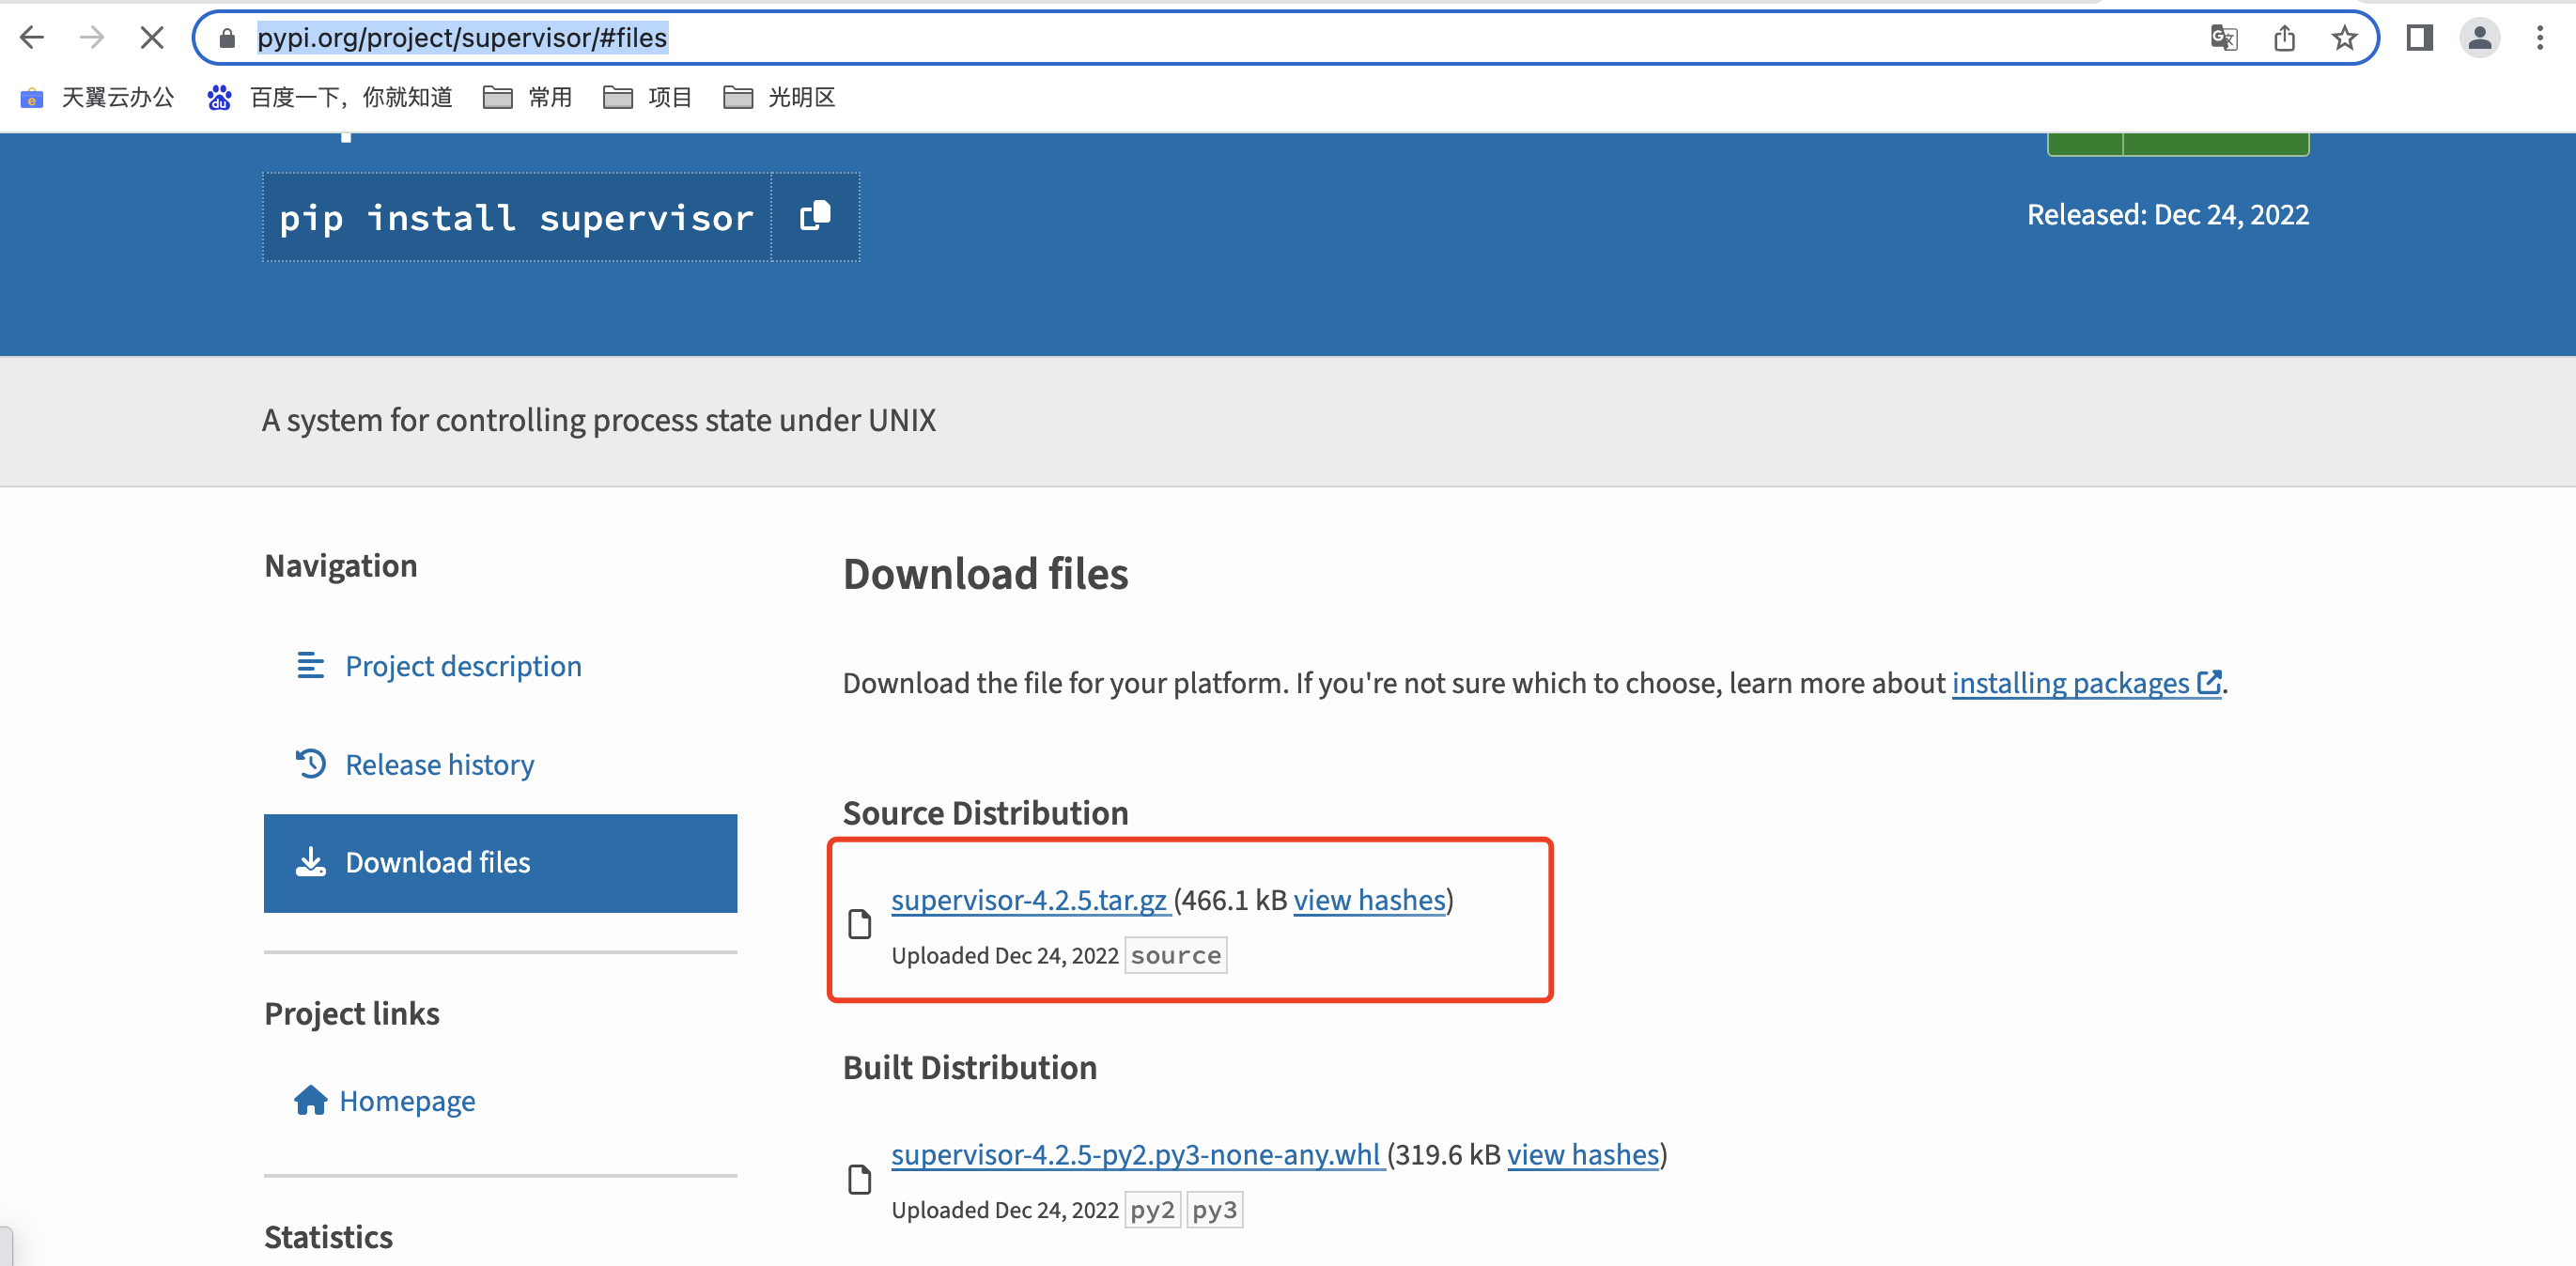
Task: Click the copy pip command icon
Action: tap(815, 216)
